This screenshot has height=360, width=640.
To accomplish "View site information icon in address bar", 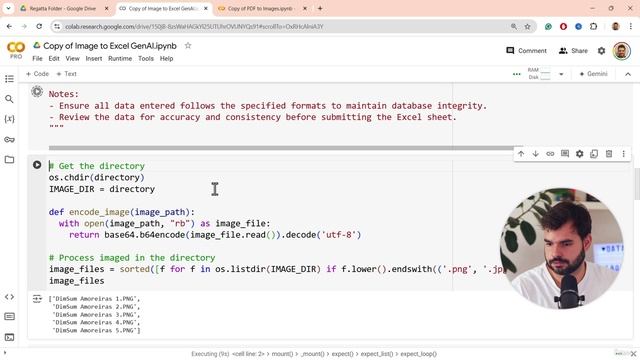I will click(57, 27).
